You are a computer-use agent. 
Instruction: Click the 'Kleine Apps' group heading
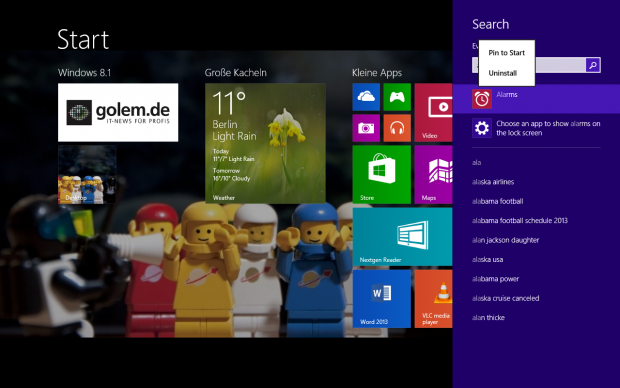(x=377, y=73)
